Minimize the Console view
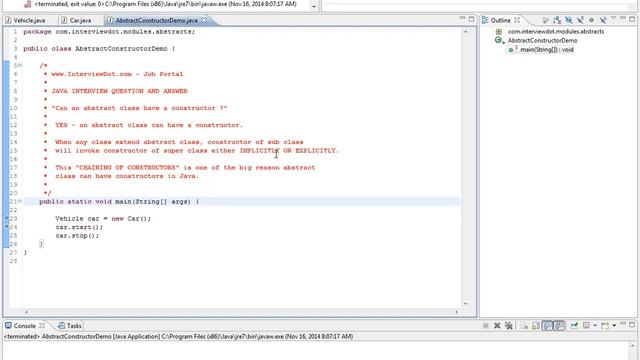The height and width of the screenshot is (360, 640). tap(623, 323)
